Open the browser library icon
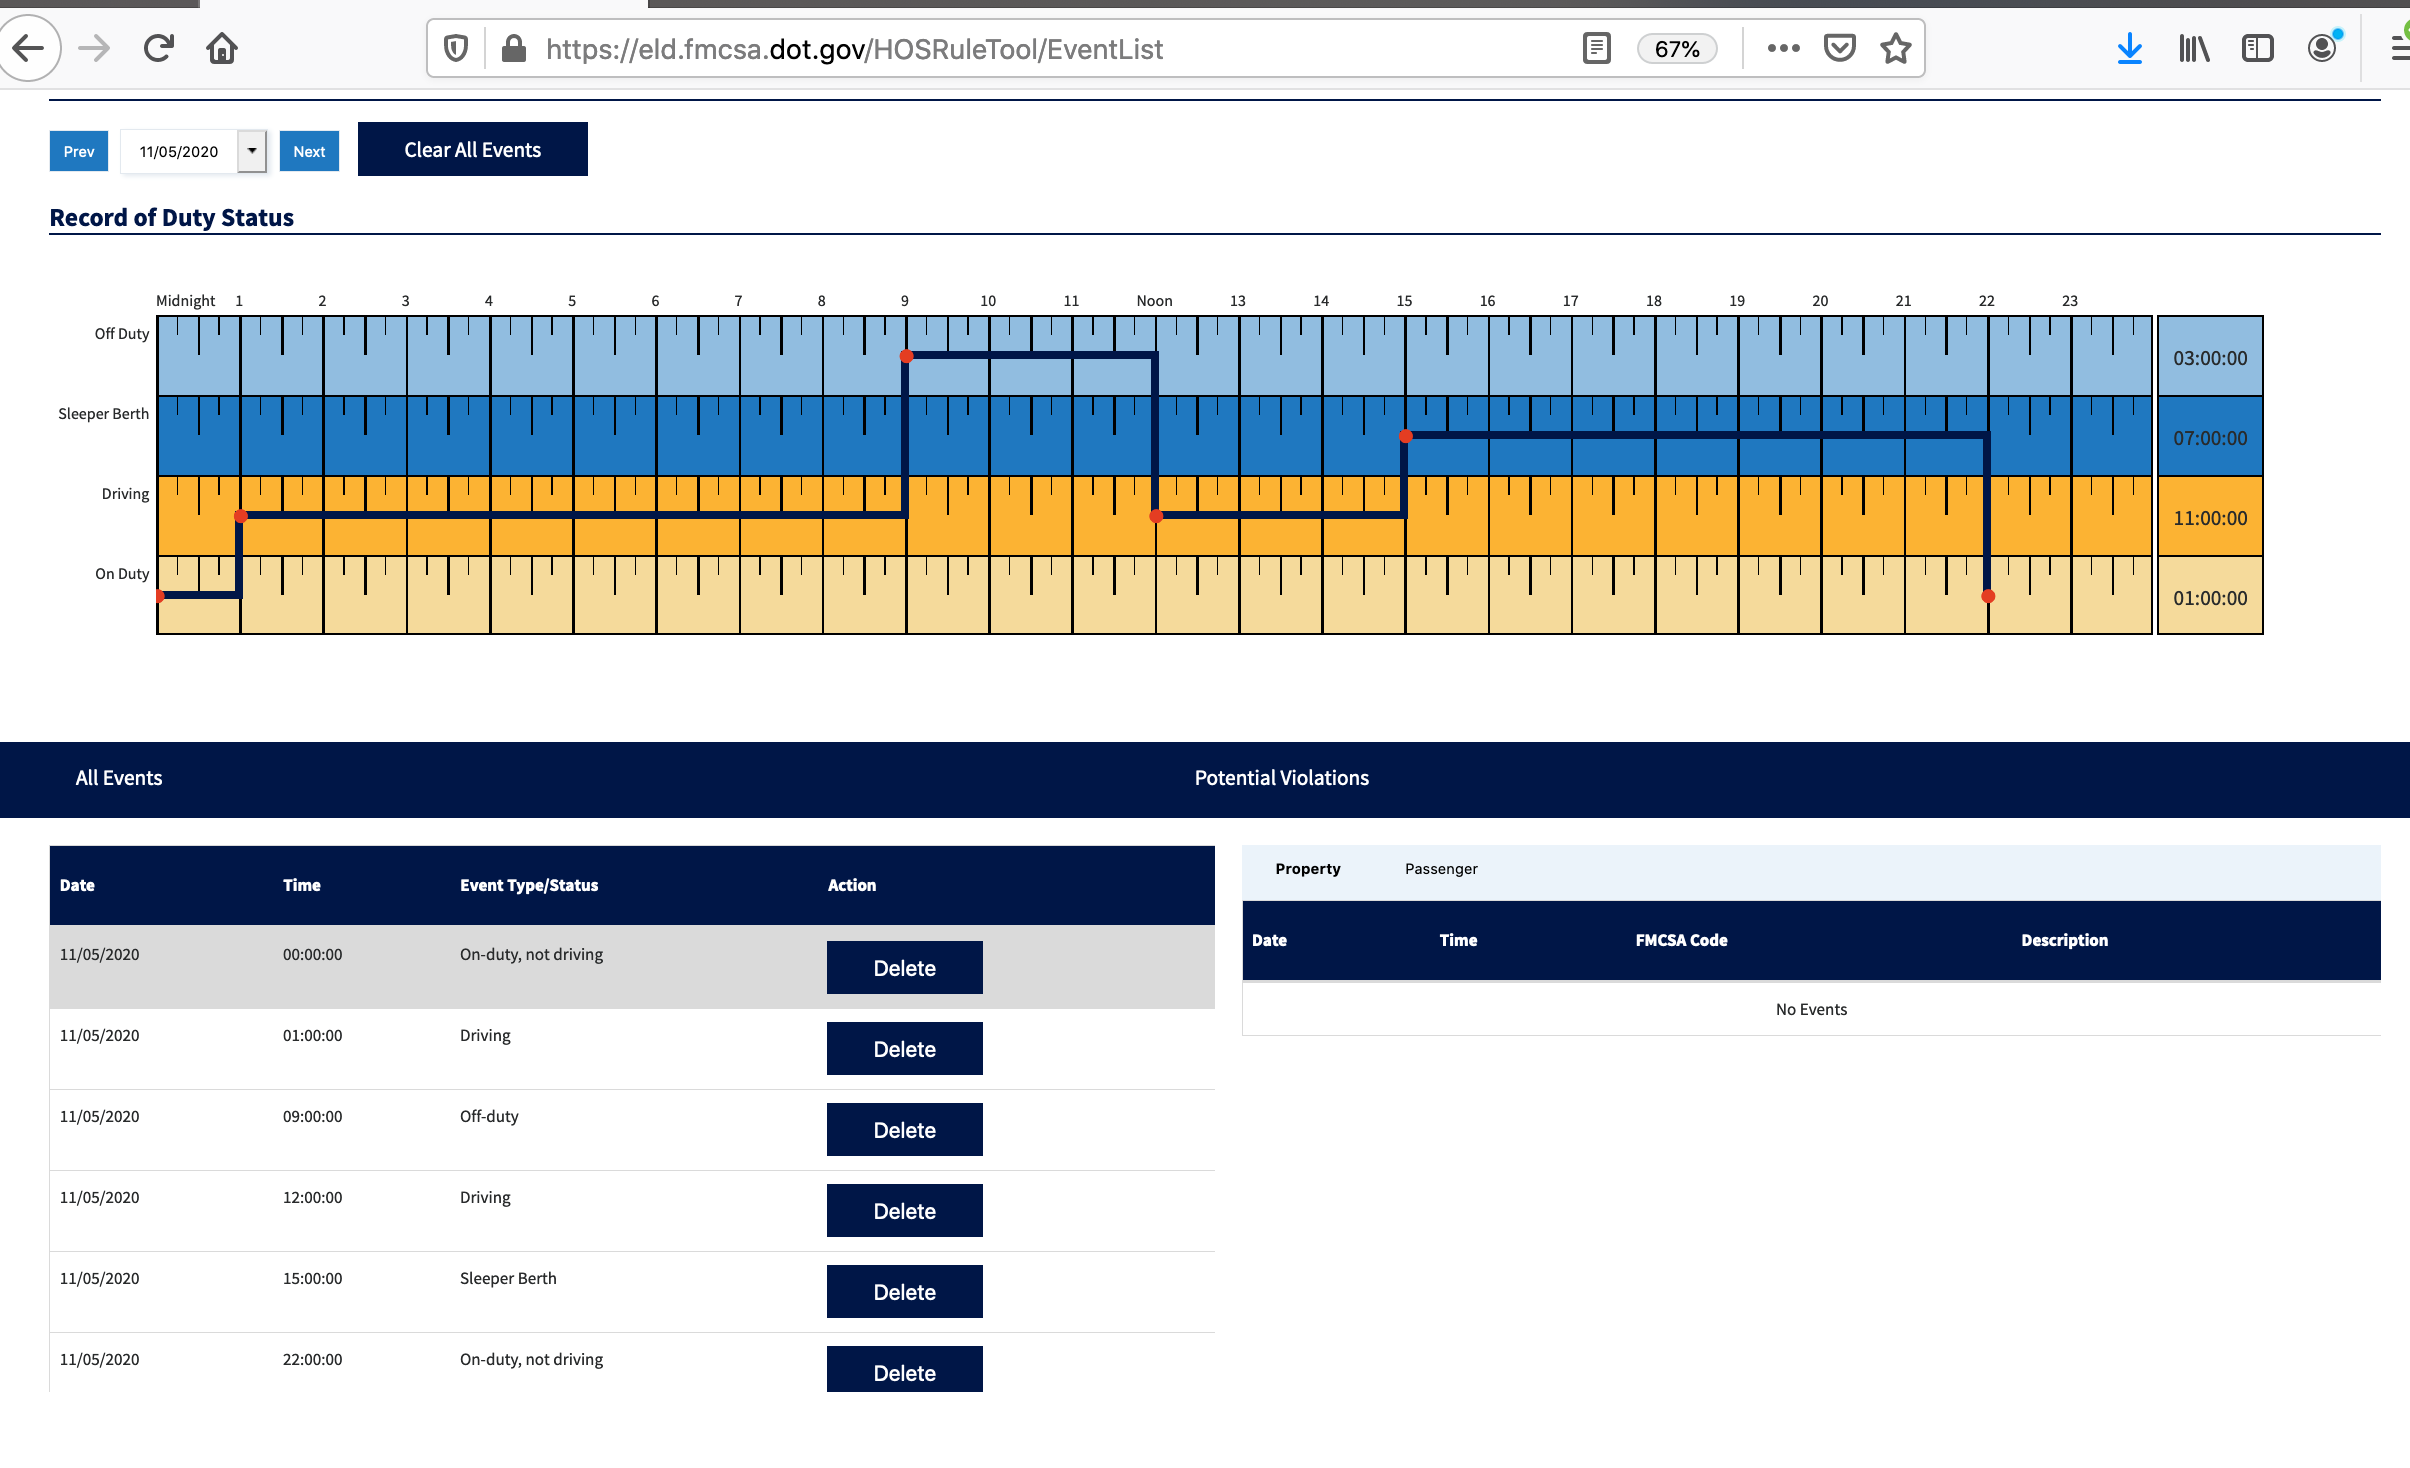This screenshot has width=2410, height=1468. coord(2194,48)
